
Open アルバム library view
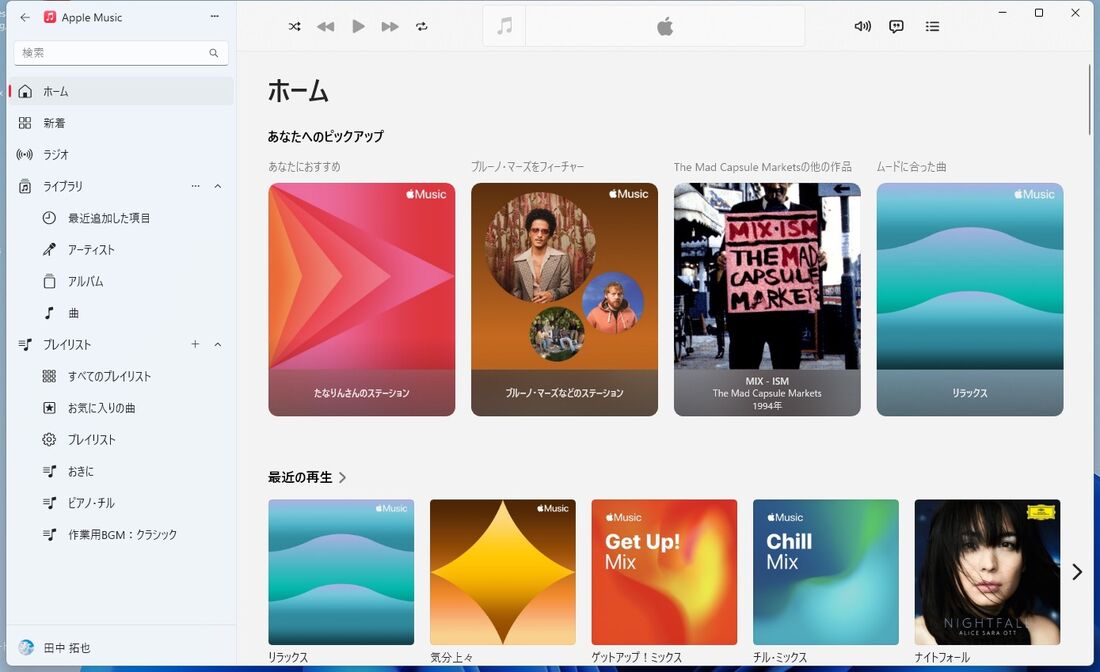click(x=121, y=281)
